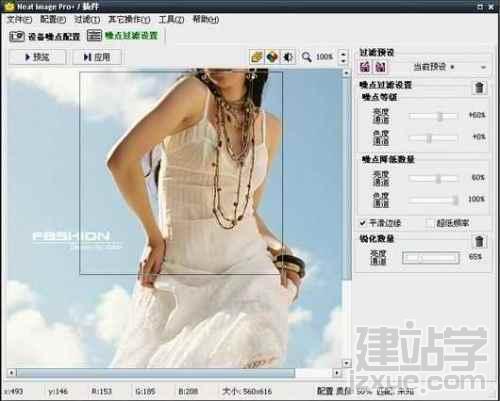Image resolution: width=500 pixels, height=401 pixels.
Task: Decrease zoom with the down stepper arrow
Action: 343,61
